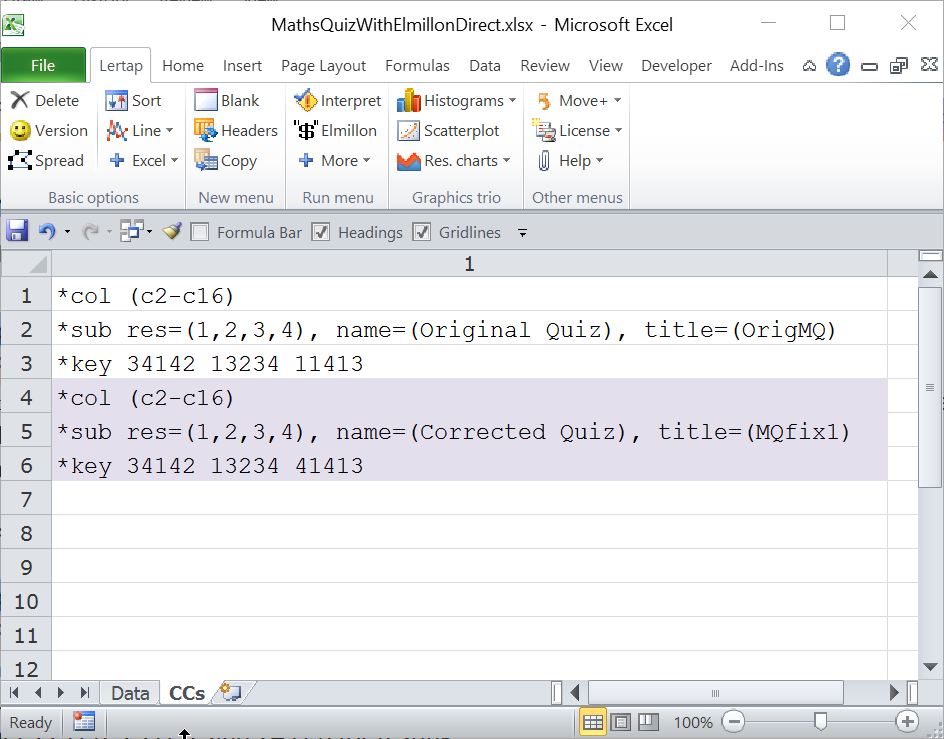944x739 pixels.
Task: Select the cell containing Original Quiz
Action: (469, 329)
